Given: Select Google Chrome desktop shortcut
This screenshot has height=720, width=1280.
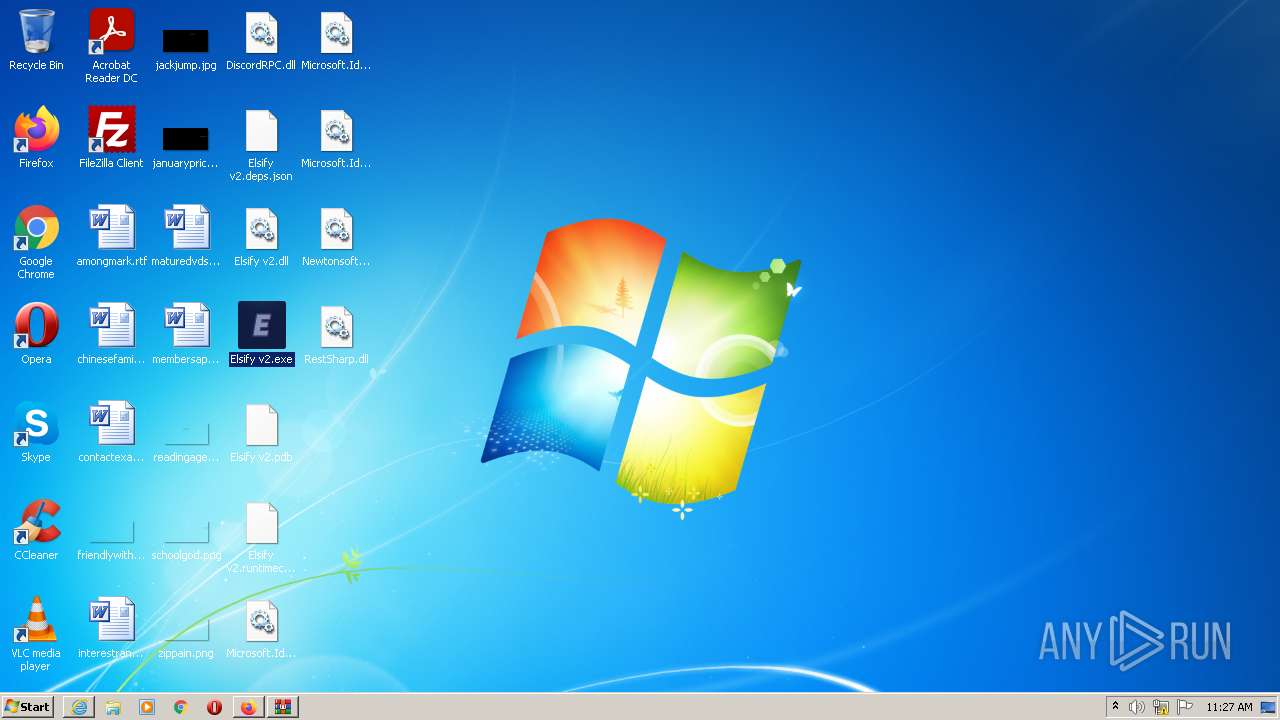Looking at the screenshot, I should tap(36, 242).
